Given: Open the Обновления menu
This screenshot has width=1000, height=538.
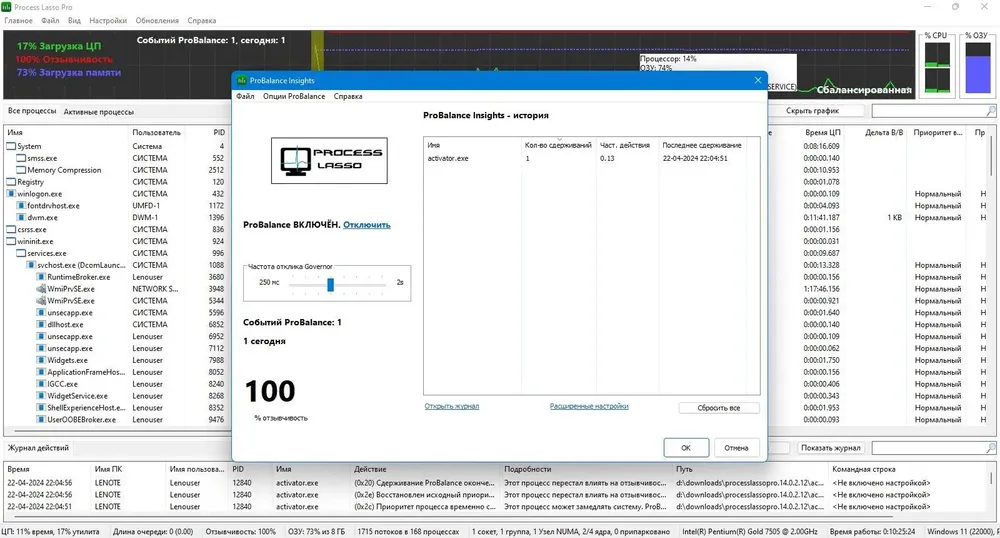Looking at the screenshot, I should (x=158, y=20).
